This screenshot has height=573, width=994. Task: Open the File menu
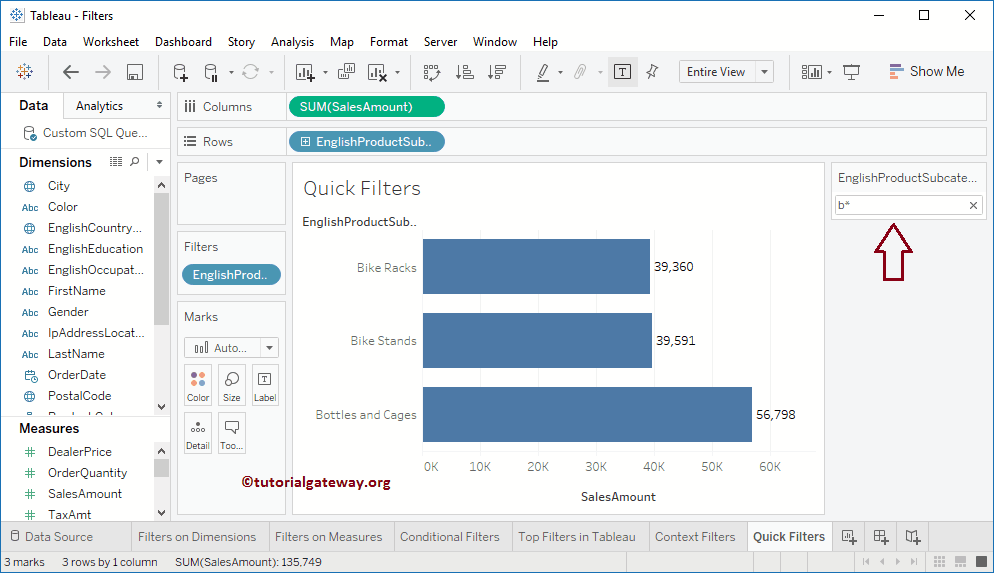coord(18,42)
